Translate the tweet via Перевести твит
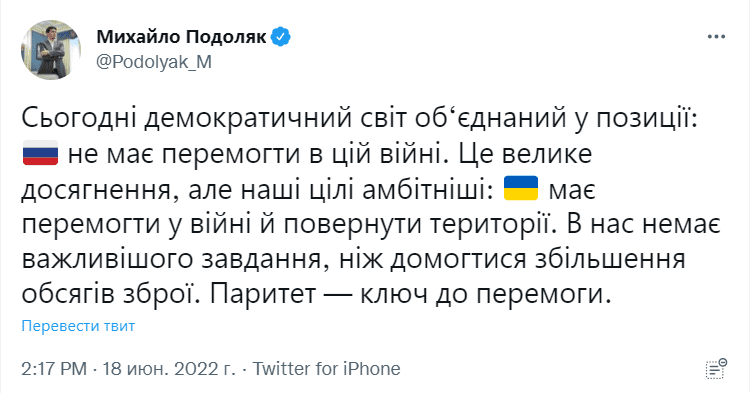Image resolution: width=752 pixels, height=393 pixels. (78, 326)
